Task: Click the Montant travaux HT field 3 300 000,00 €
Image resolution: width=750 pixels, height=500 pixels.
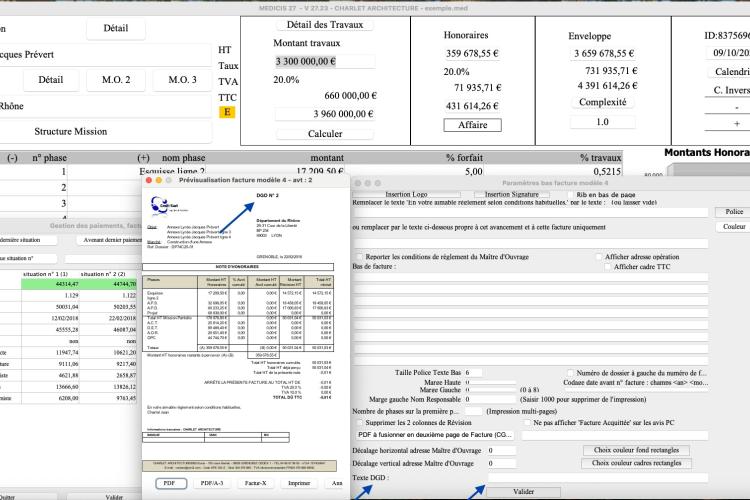Action: pyautogui.click(x=324, y=61)
